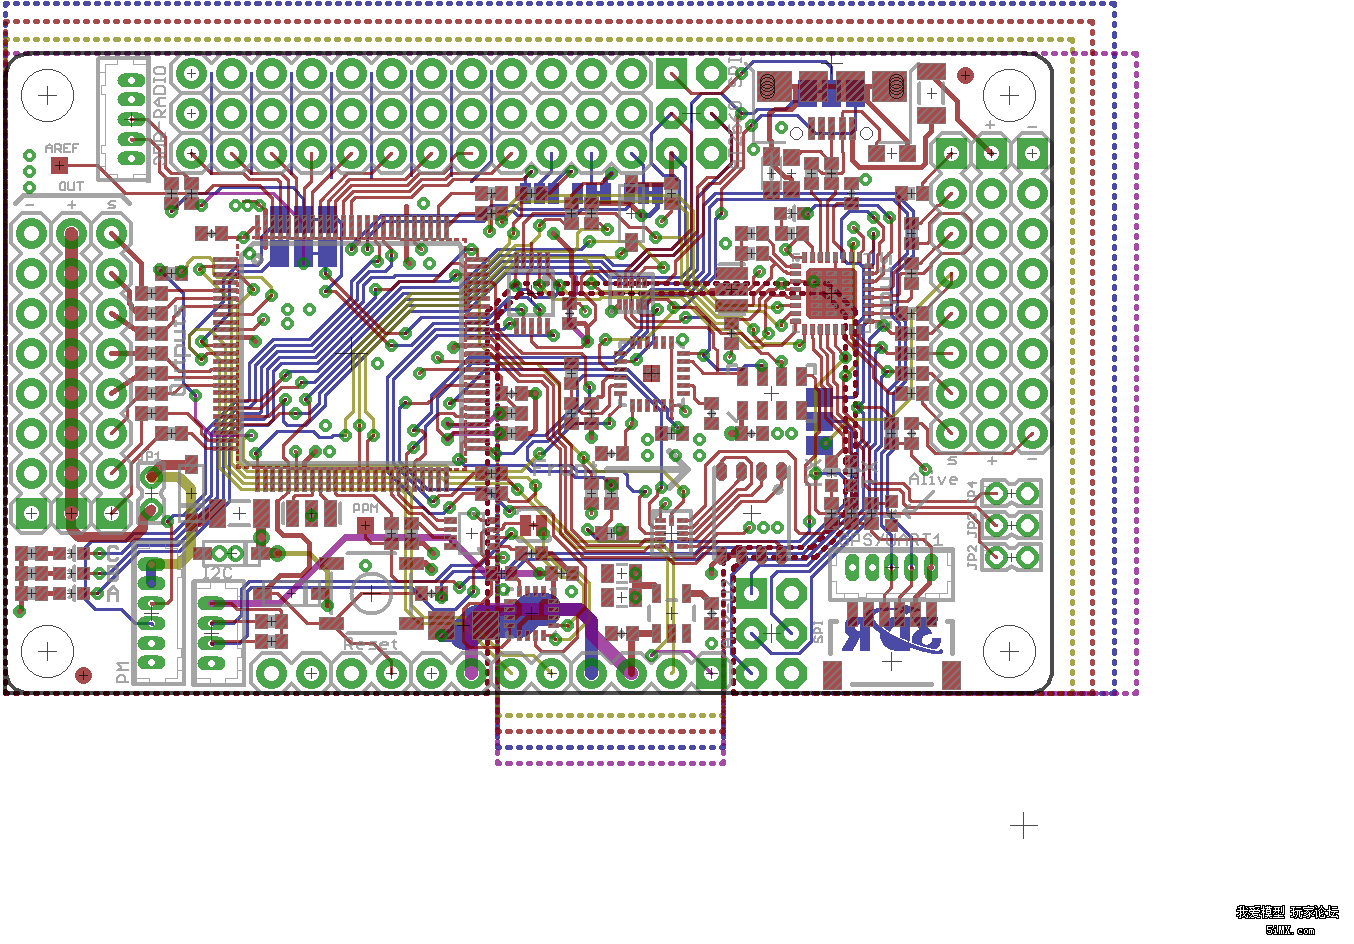The width and height of the screenshot is (1354, 944).
Task: Select the top-right mounting hole
Action: point(1009,96)
